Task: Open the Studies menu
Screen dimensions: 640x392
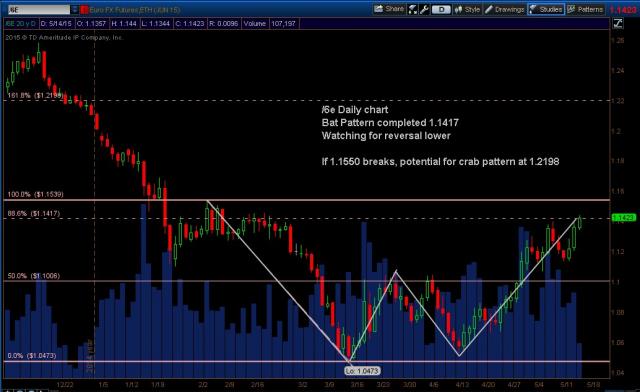Action: coord(546,9)
